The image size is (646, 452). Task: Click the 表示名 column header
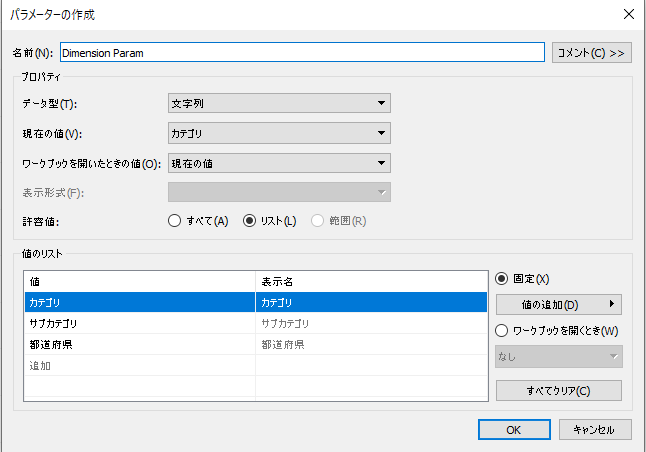point(370,281)
